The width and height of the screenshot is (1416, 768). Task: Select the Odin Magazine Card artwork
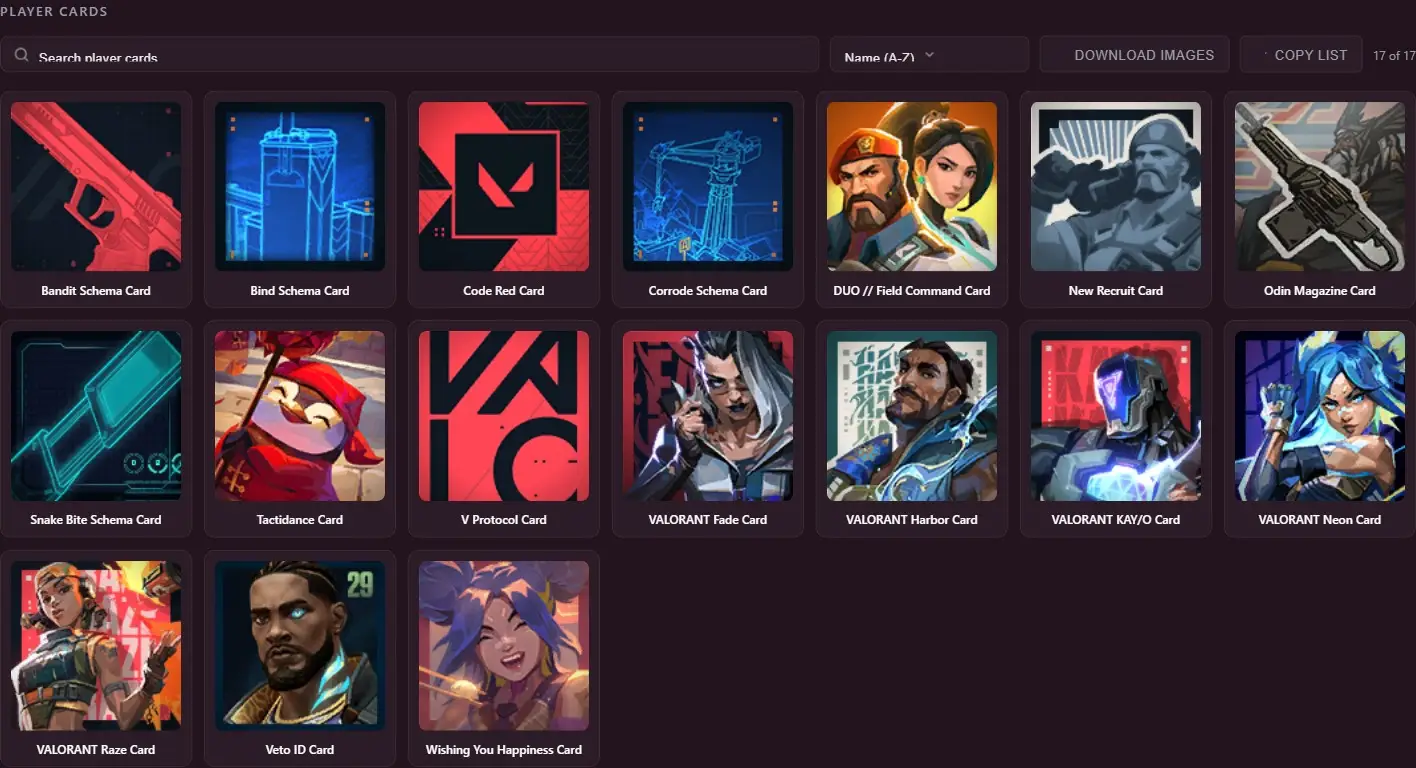tap(1320, 186)
